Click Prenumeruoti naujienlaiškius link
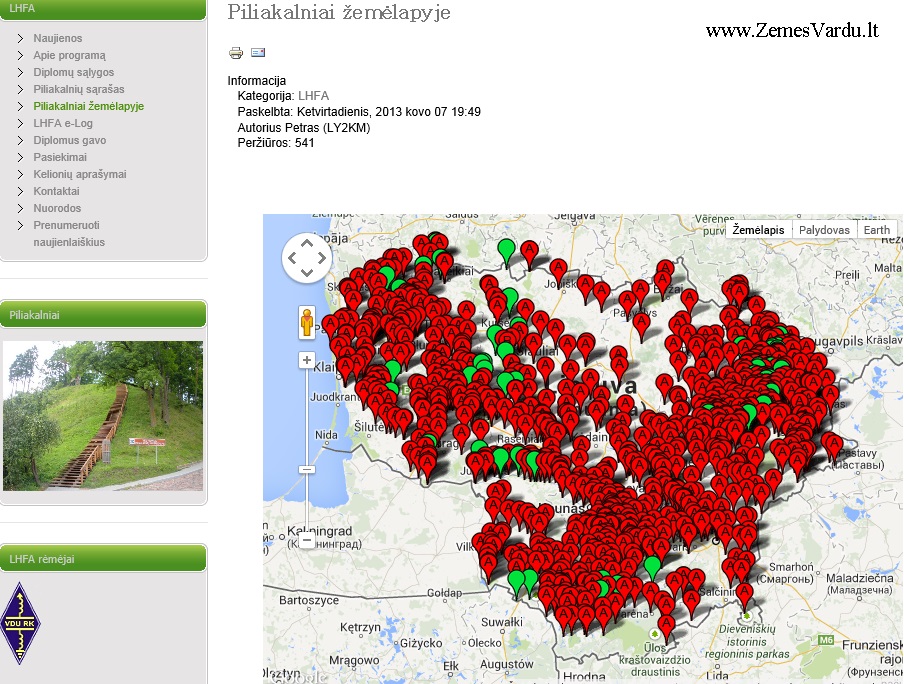The height and width of the screenshot is (684, 904). [69, 234]
